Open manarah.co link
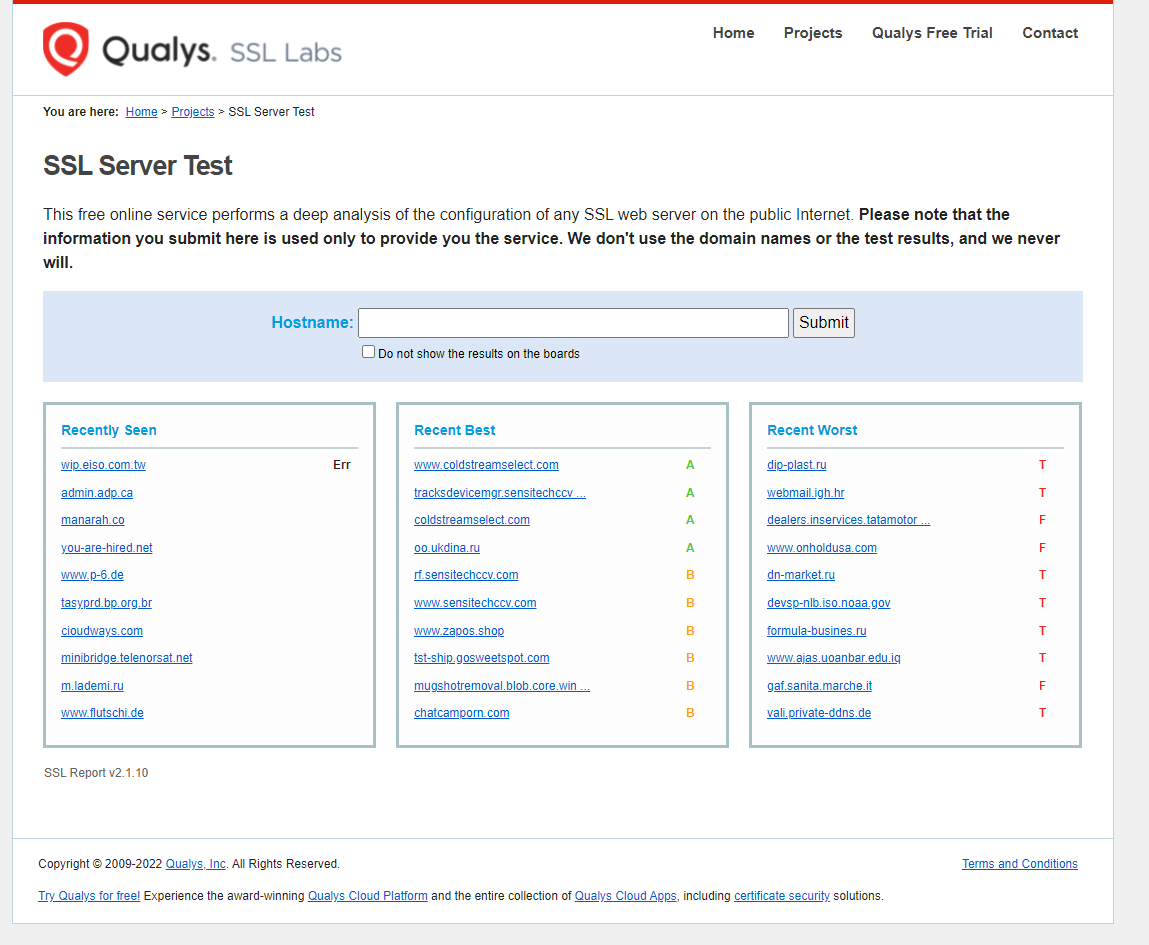Screen dimensions: 1149x945 point(92,519)
